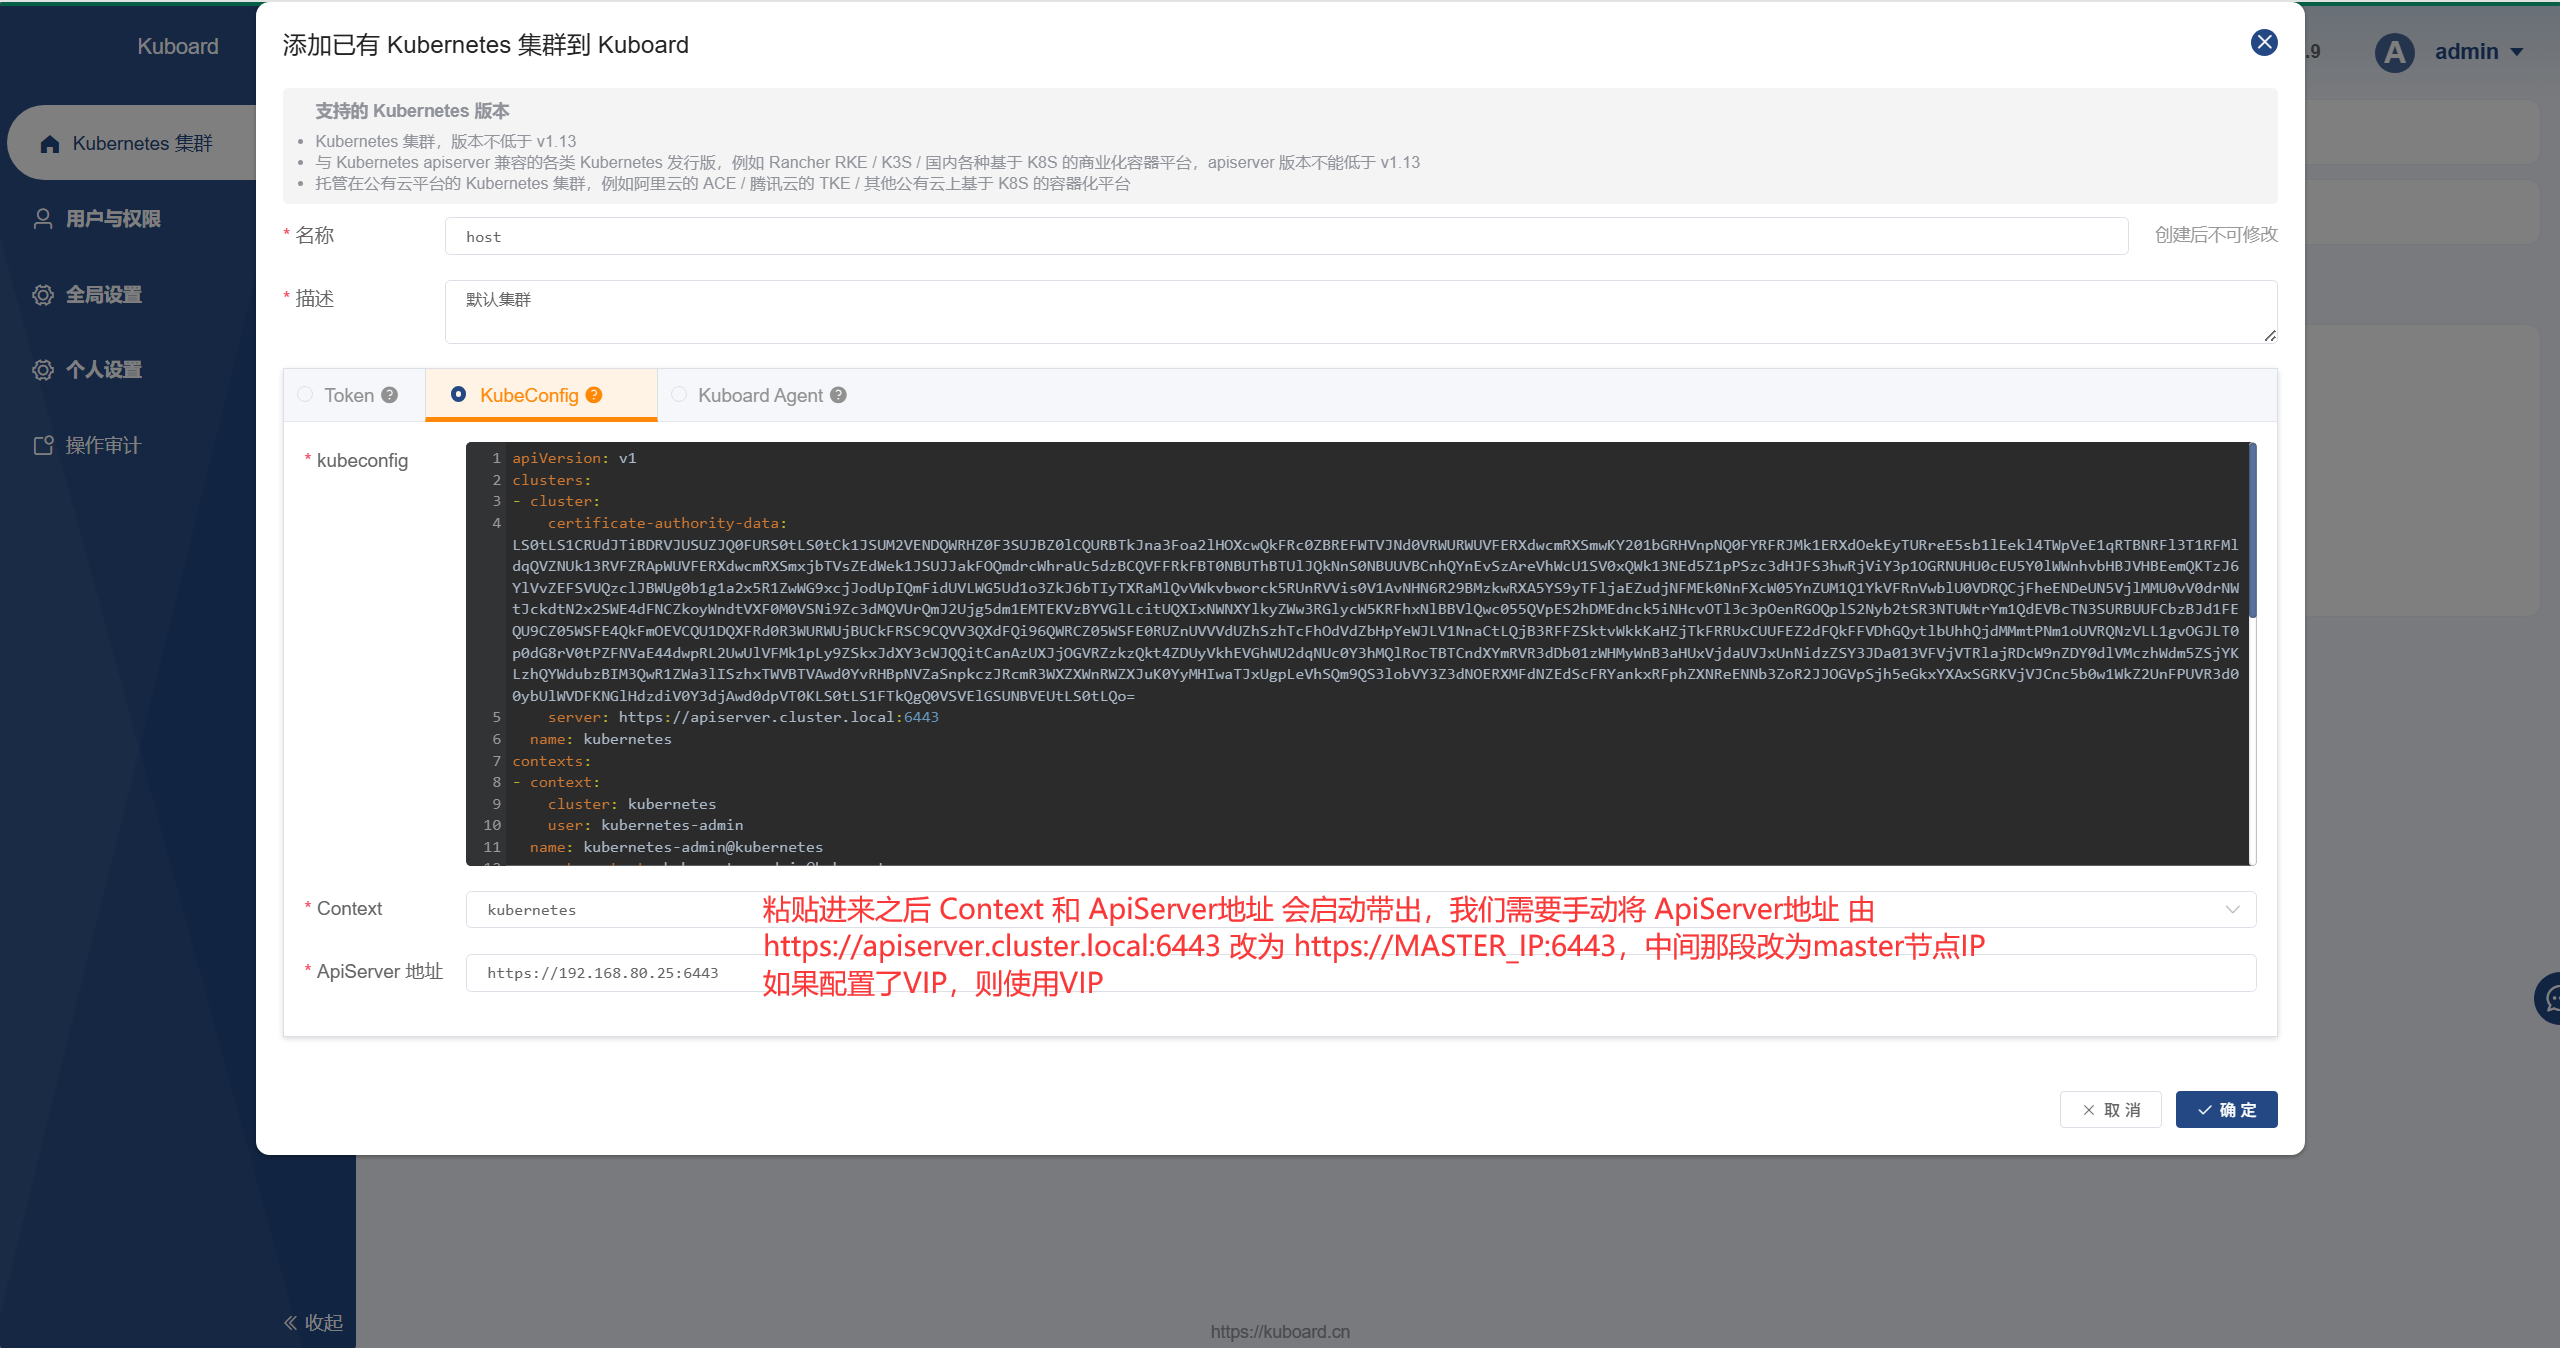Collapse the sidebar with 收起
This screenshot has height=1348, width=2560.
[x=313, y=1322]
